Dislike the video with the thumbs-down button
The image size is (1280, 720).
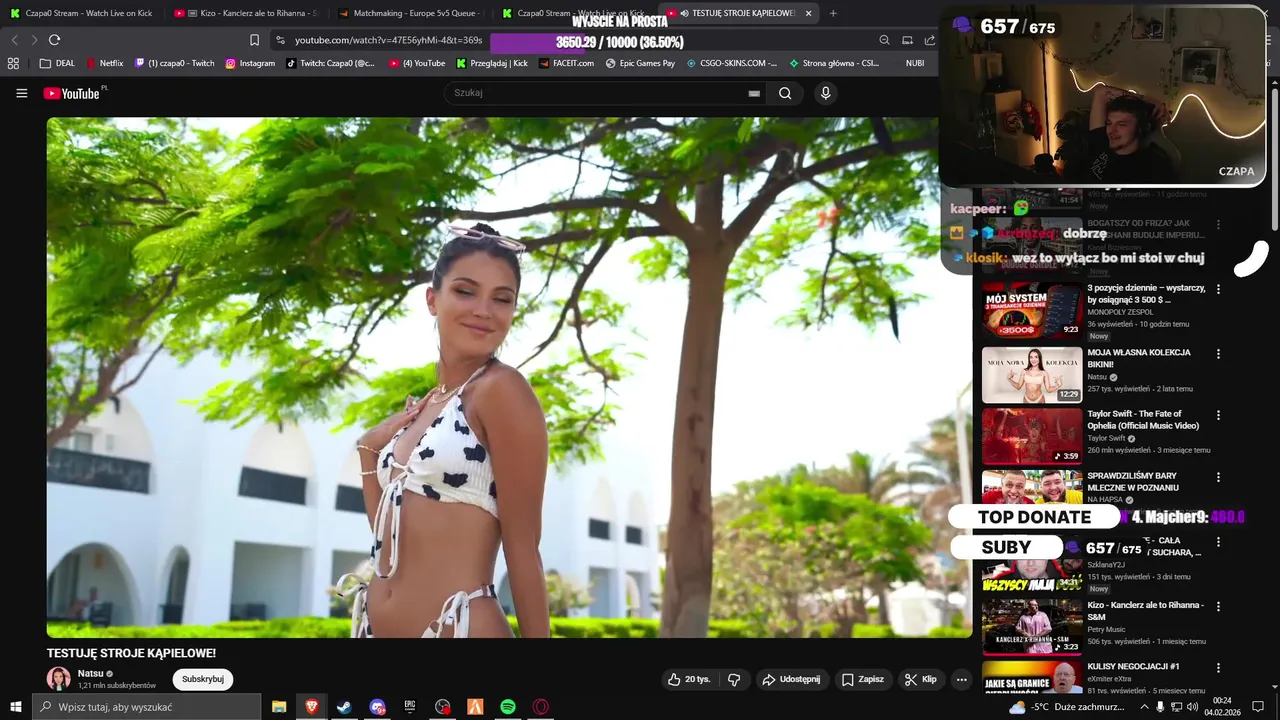tap(734, 679)
